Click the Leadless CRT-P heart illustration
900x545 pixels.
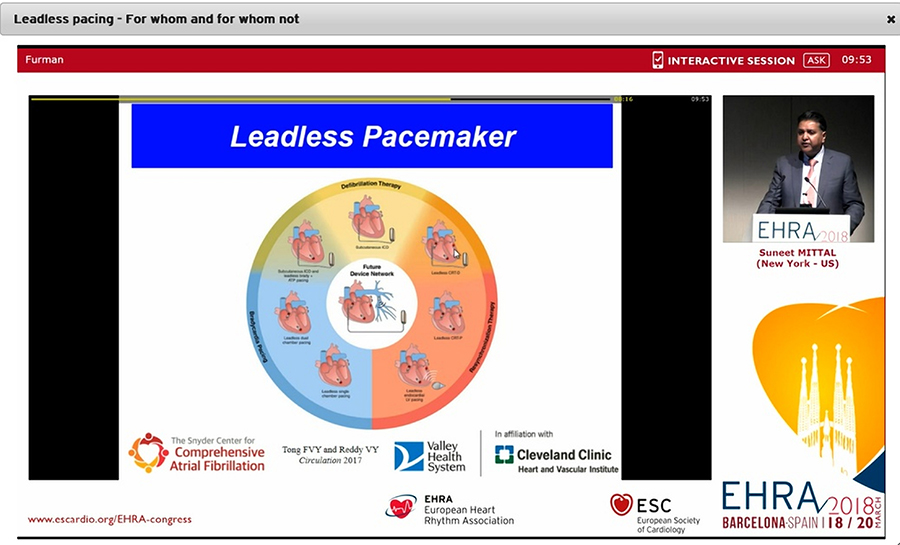click(x=447, y=310)
